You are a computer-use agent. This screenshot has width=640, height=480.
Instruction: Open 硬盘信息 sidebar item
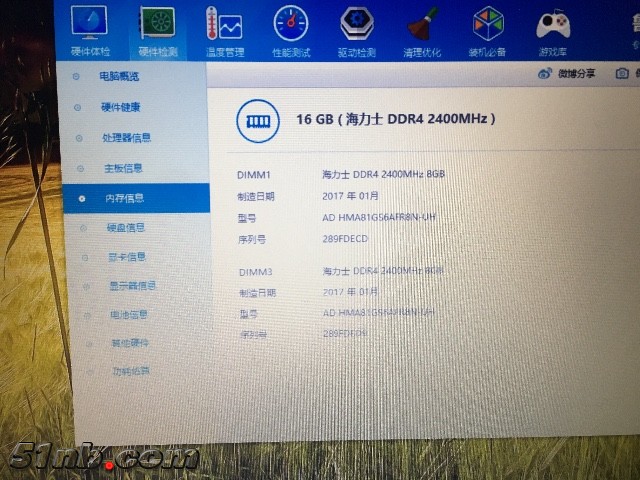[126, 228]
